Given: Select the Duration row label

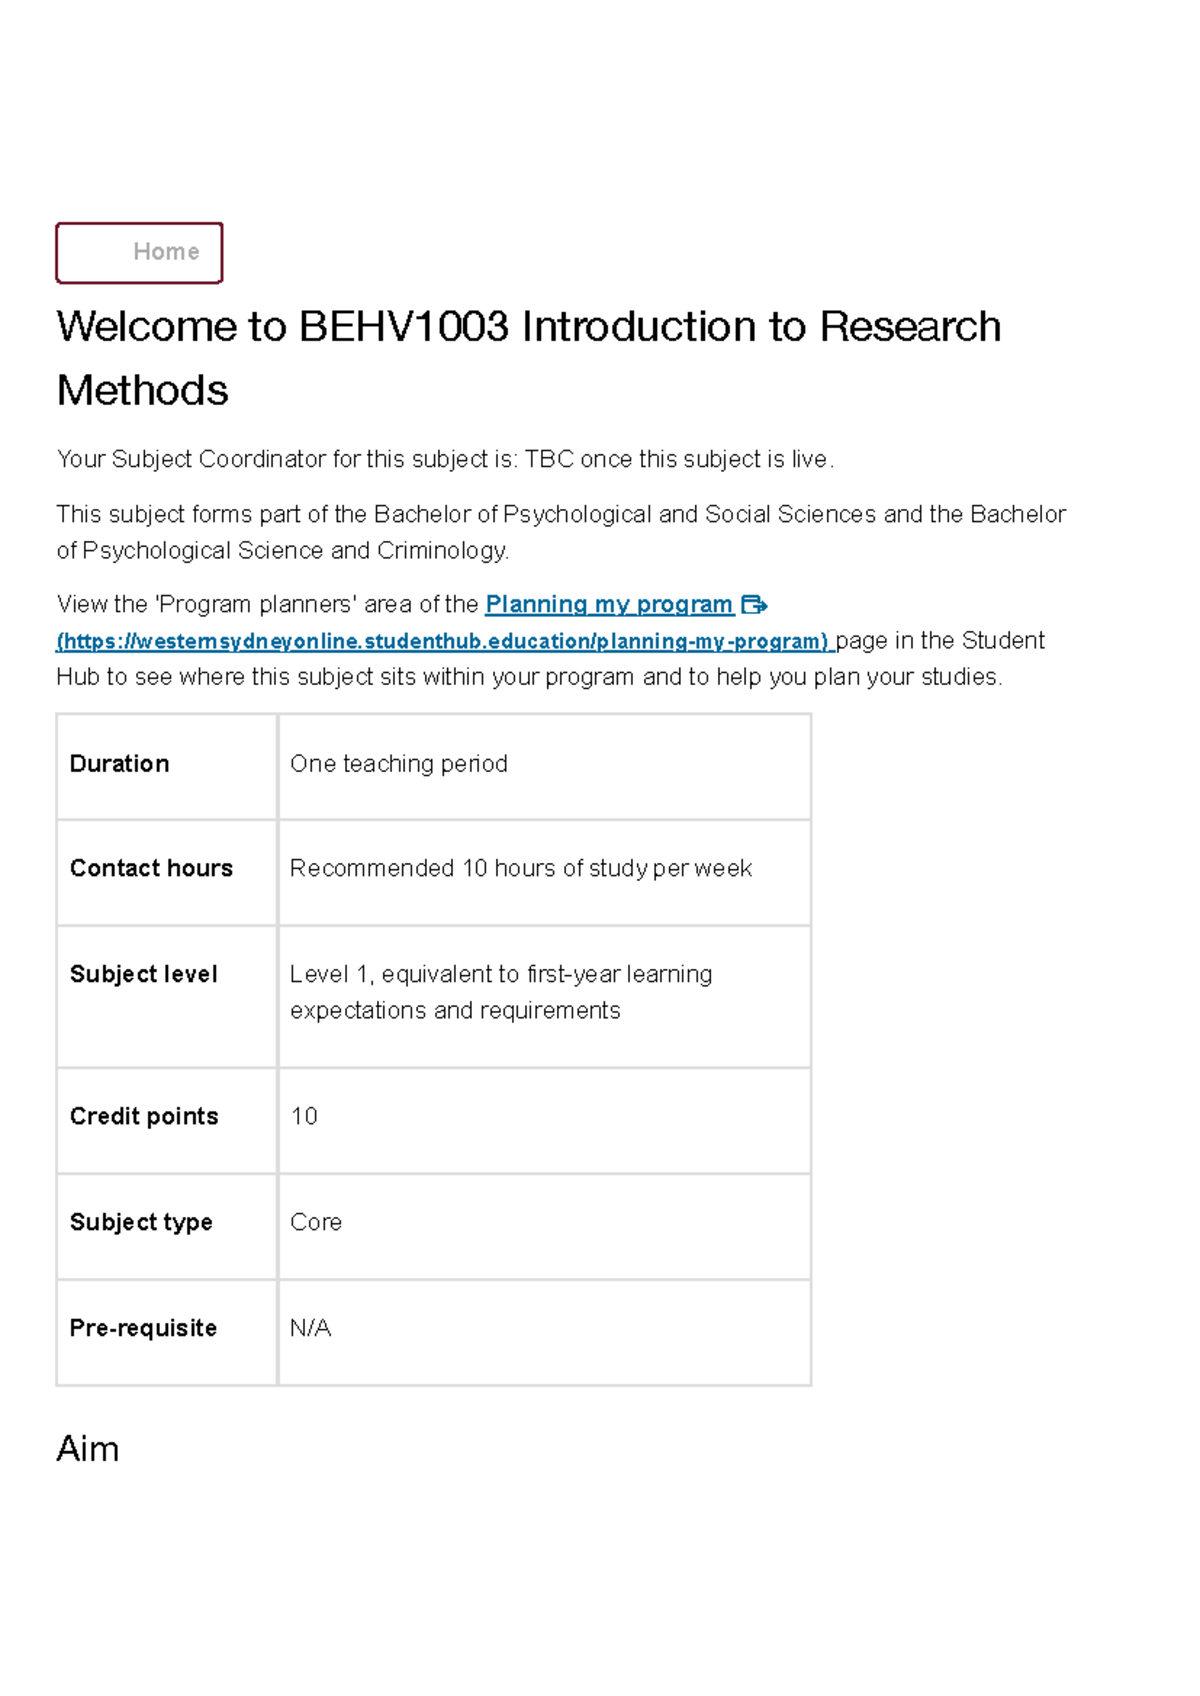Looking at the screenshot, I should point(120,764).
